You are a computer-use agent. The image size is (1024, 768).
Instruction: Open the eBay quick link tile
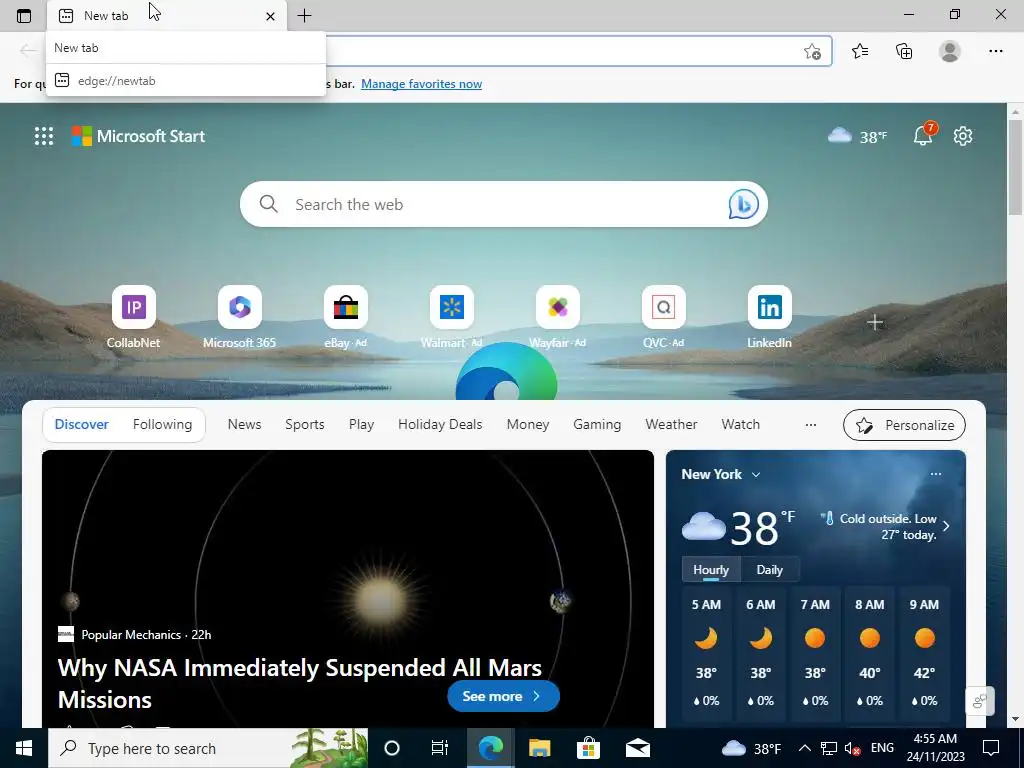(345, 317)
